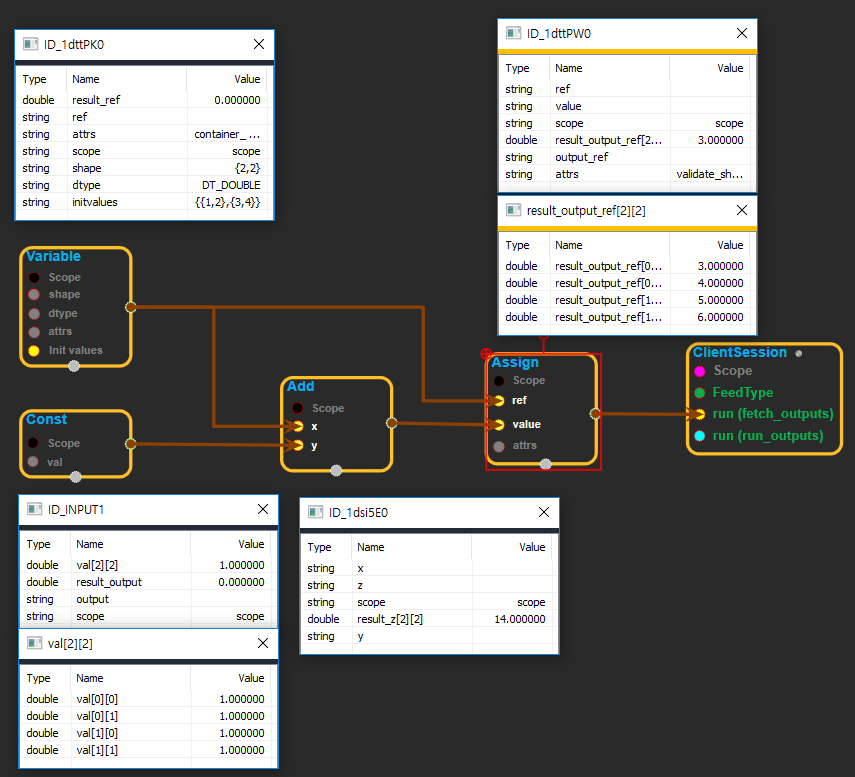Click the Value column header in ID_1dttPW0

(730, 68)
